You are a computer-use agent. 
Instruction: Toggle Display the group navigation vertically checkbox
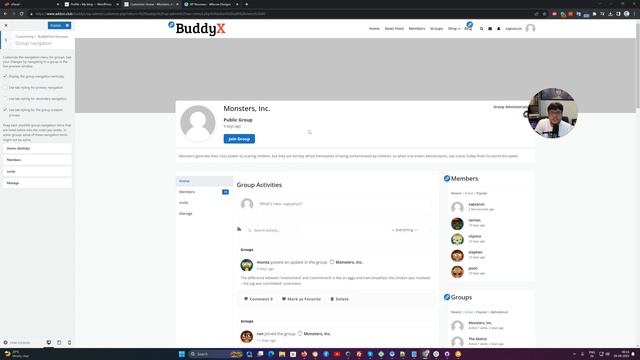5,76
